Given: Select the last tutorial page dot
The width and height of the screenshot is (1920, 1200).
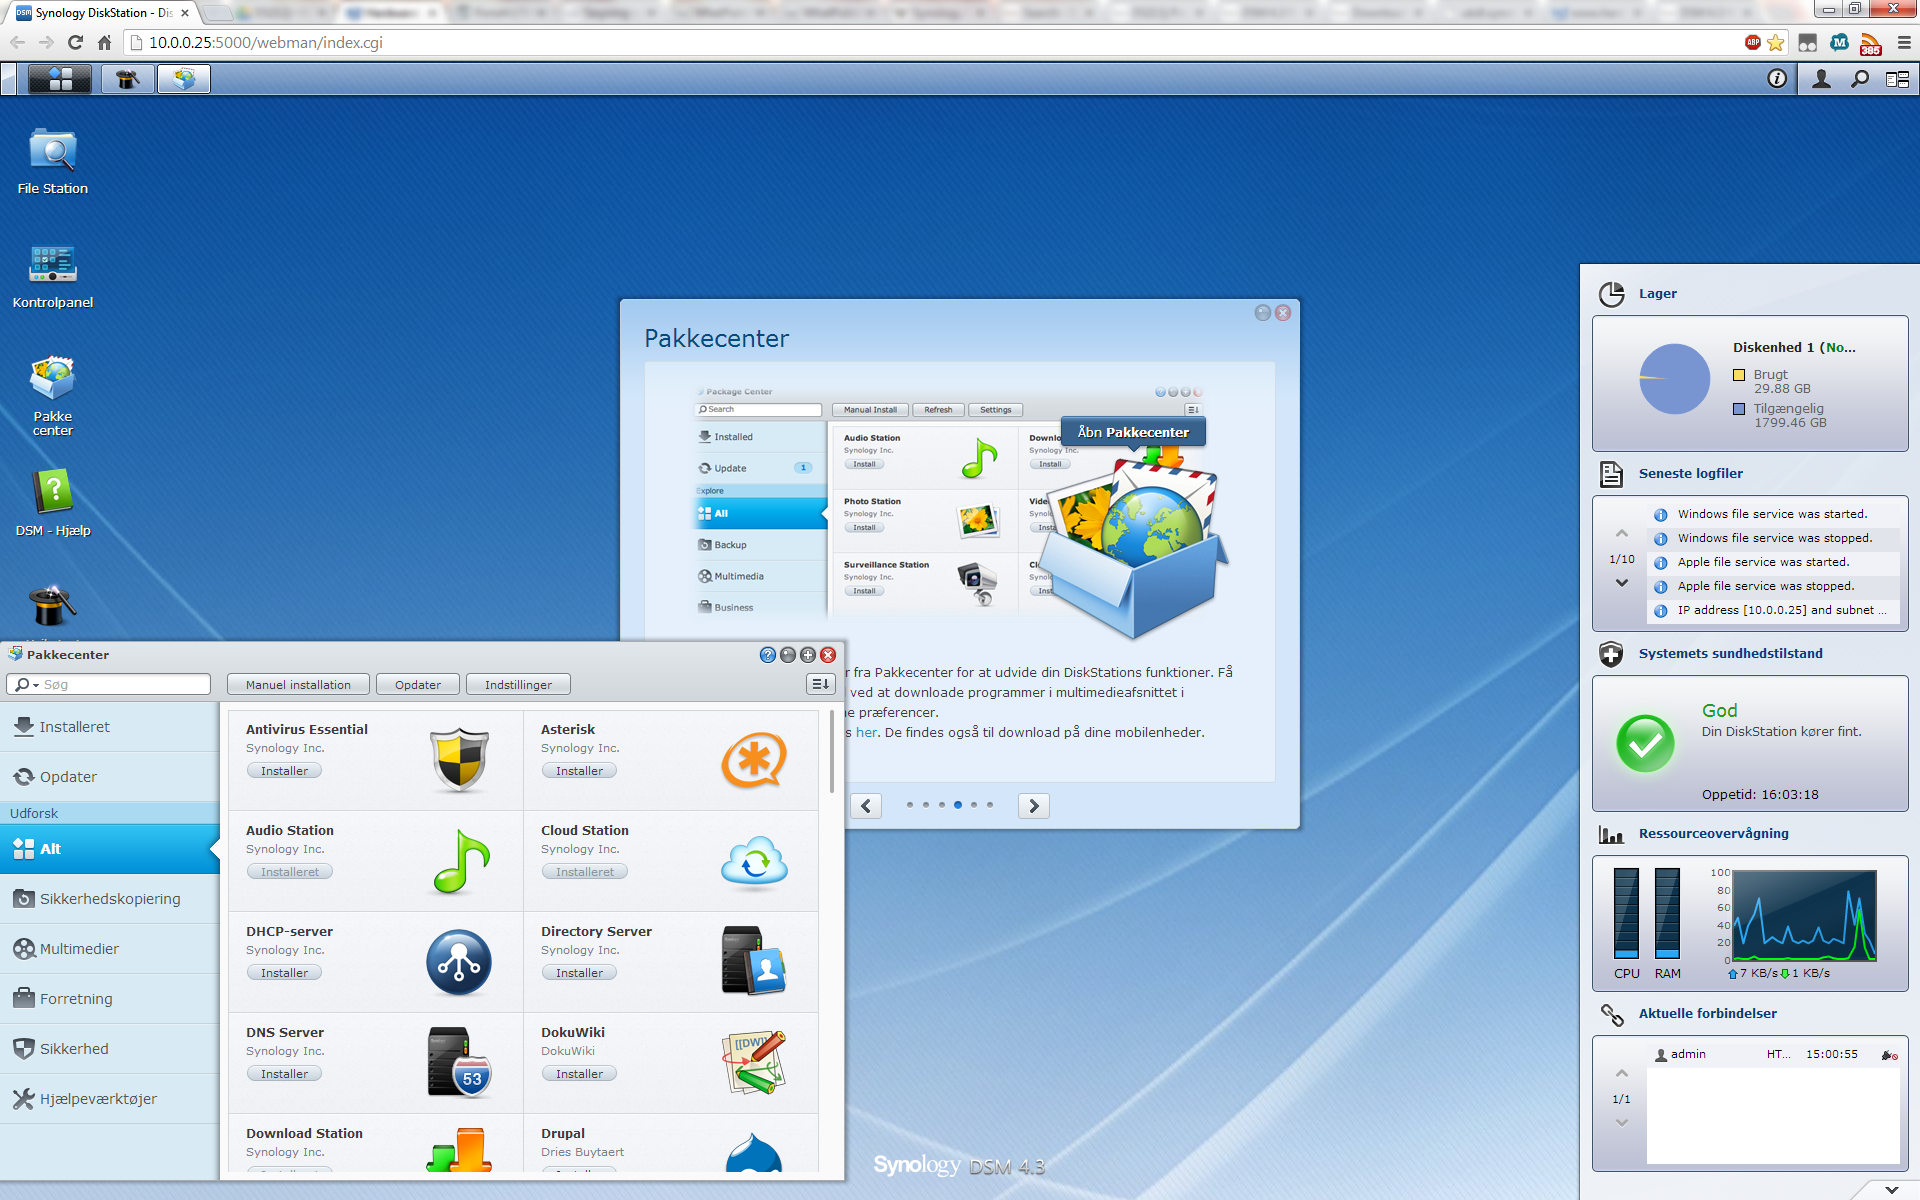Looking at the screenshot, I should tap(990, 805).
